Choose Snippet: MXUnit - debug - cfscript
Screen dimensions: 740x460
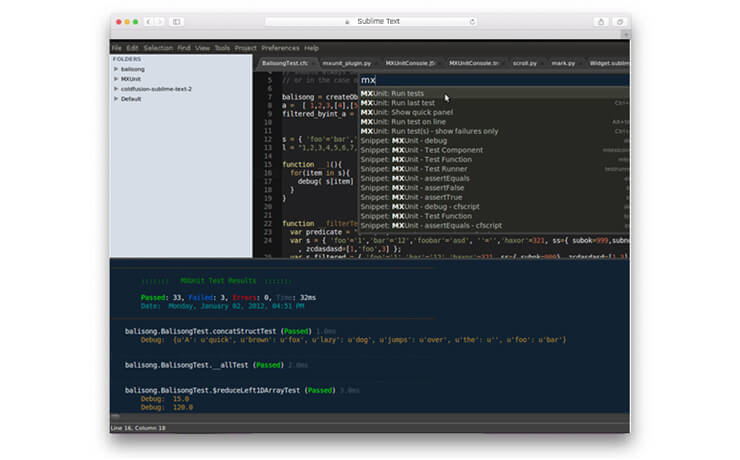494,207
